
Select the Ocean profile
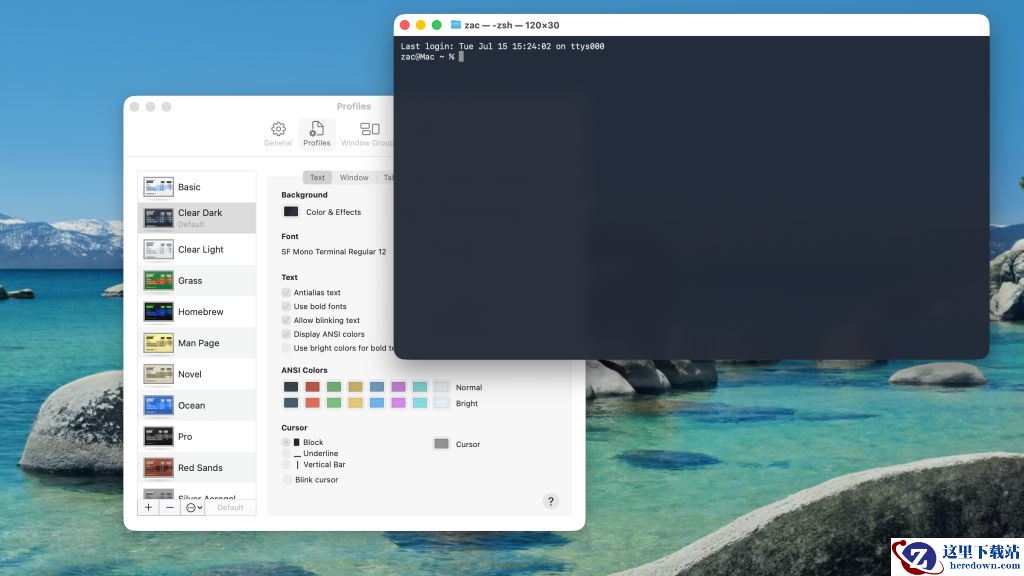coord(197,406)
